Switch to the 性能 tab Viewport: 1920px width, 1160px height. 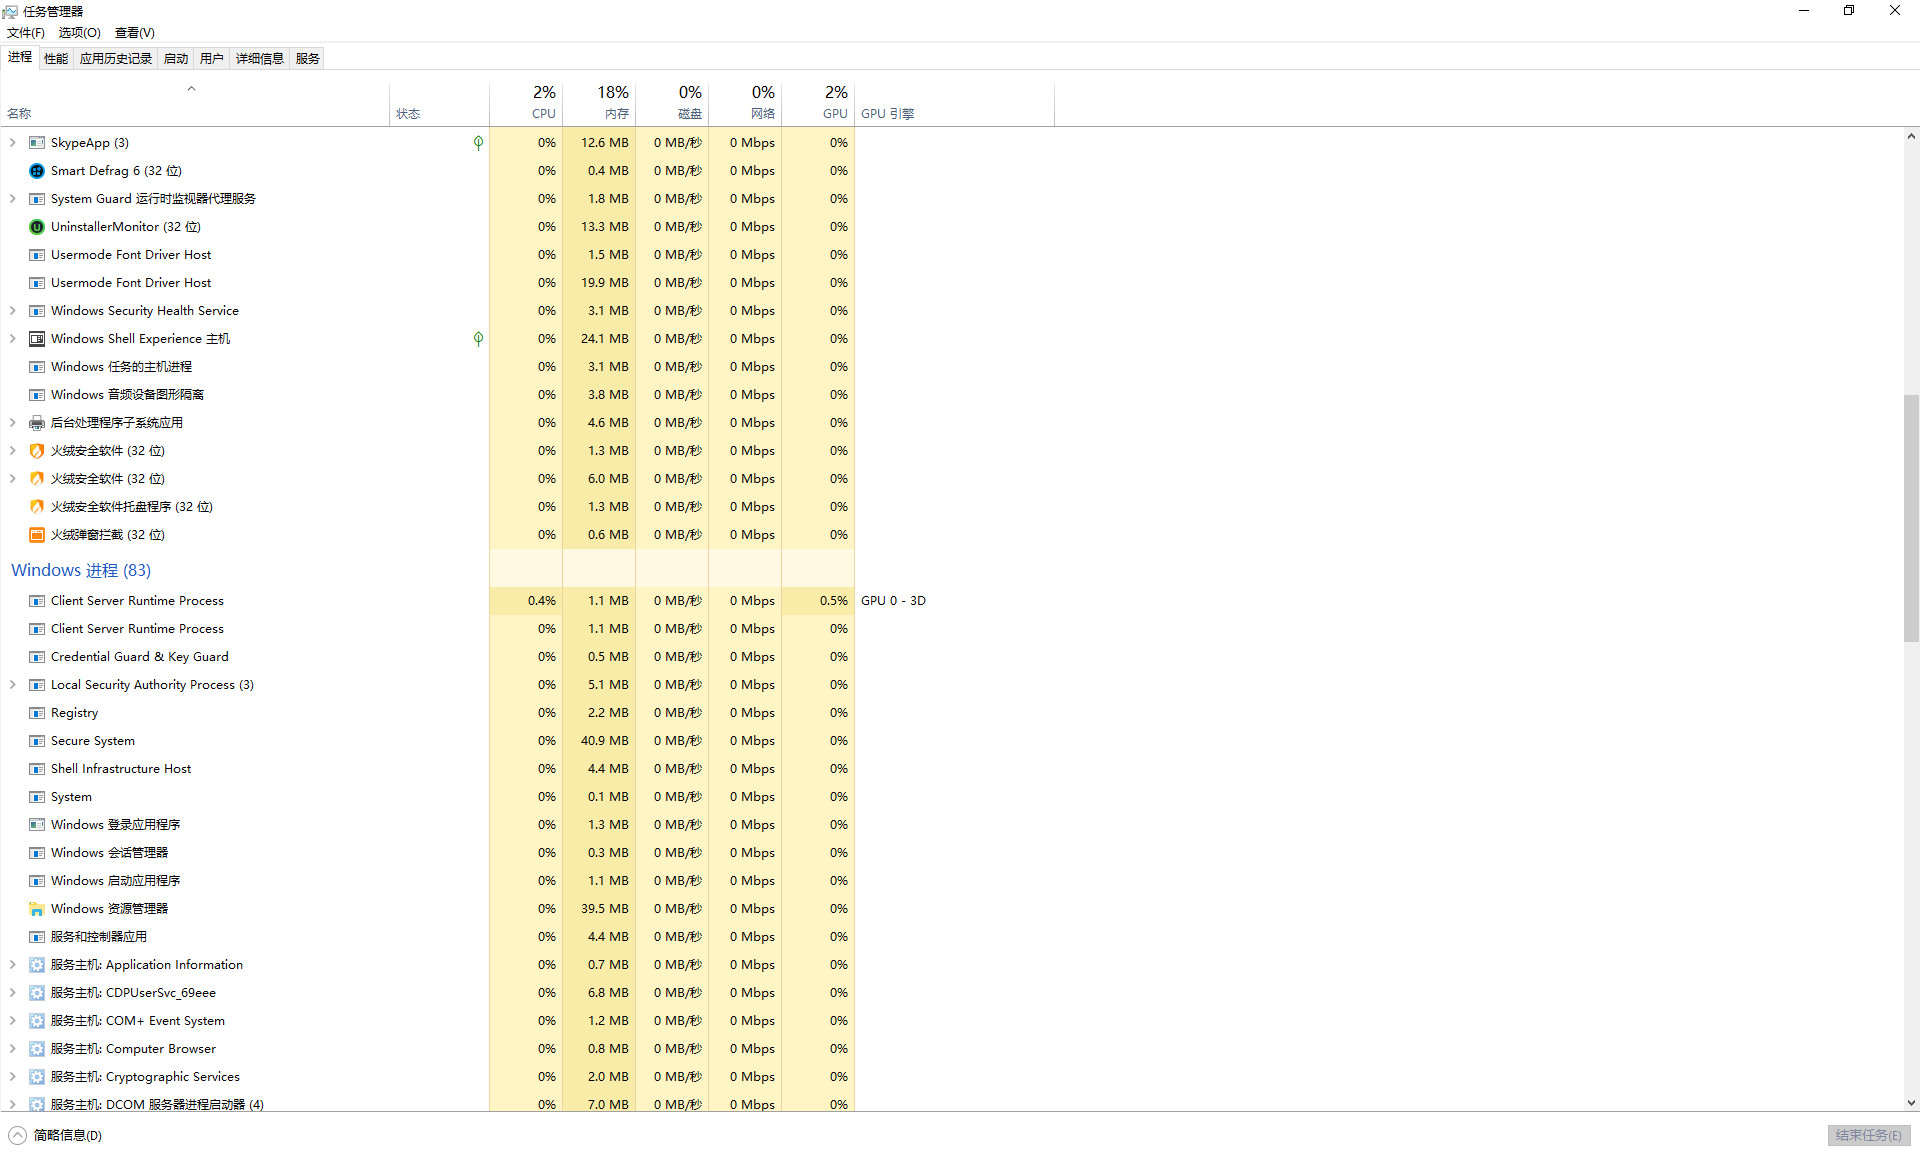(x=56, y=59)
